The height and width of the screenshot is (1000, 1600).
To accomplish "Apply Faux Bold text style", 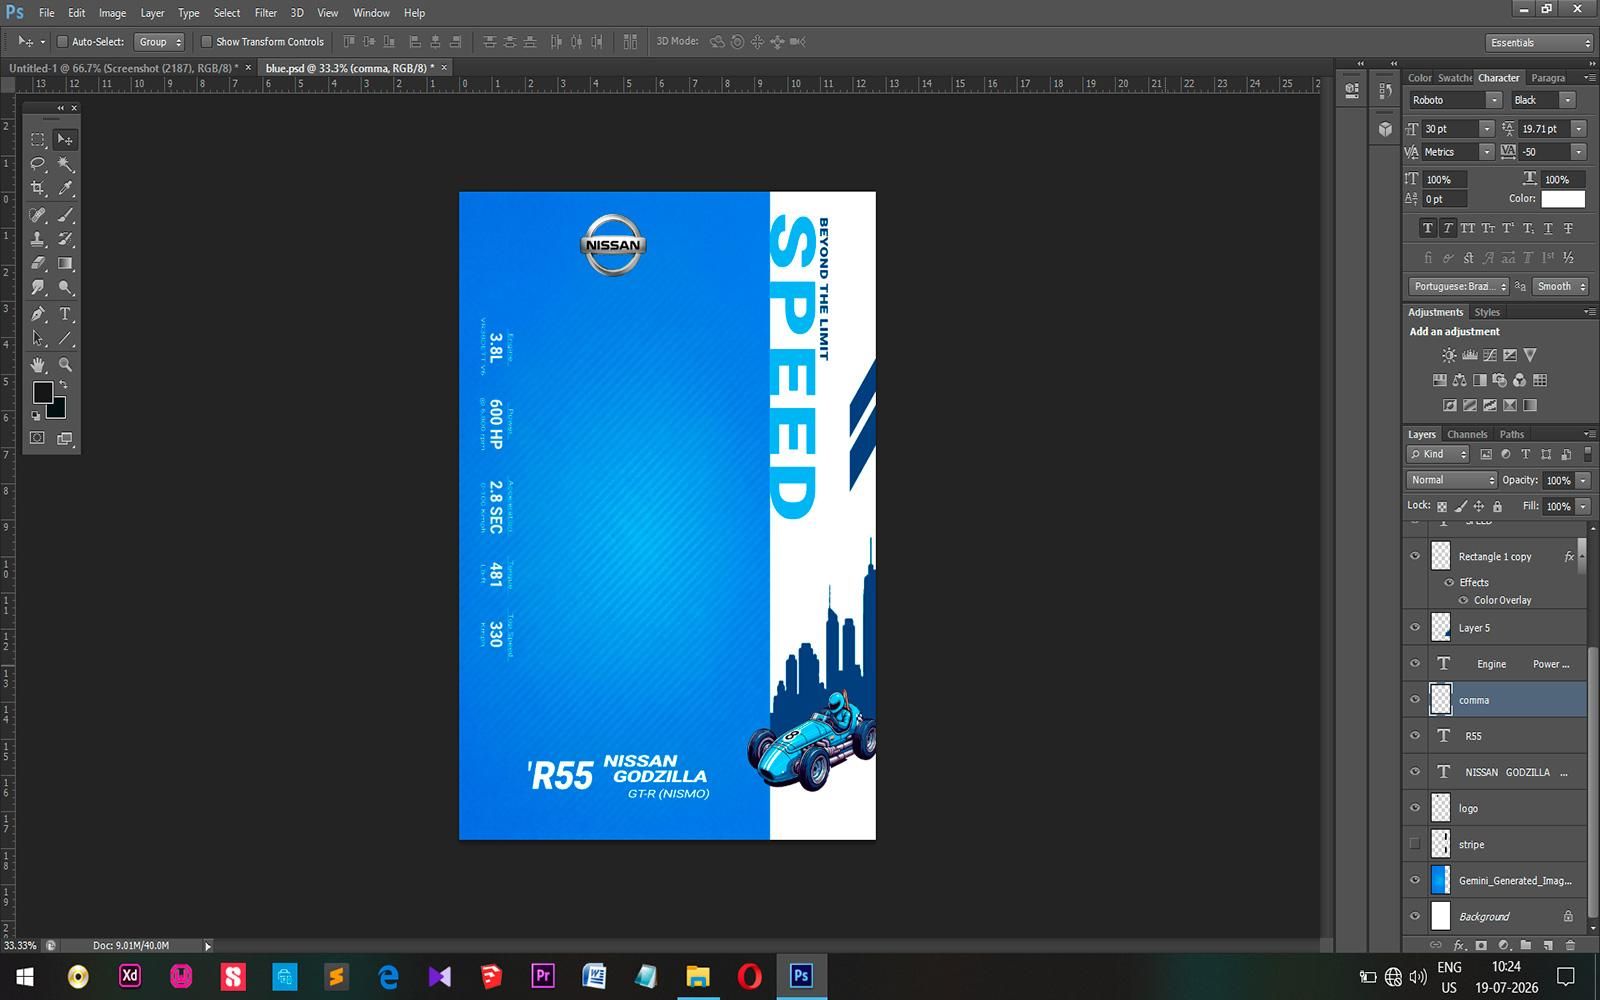I will (x=1427, y=229).
